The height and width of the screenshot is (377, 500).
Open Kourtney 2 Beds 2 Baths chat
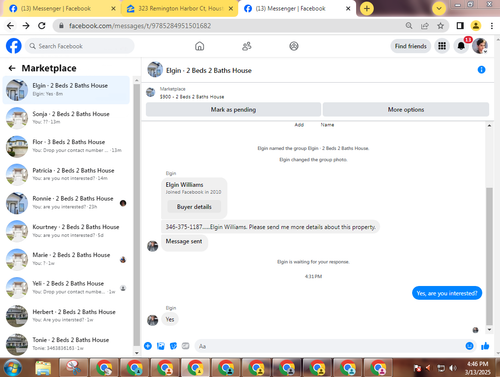(x=66, y=231)
